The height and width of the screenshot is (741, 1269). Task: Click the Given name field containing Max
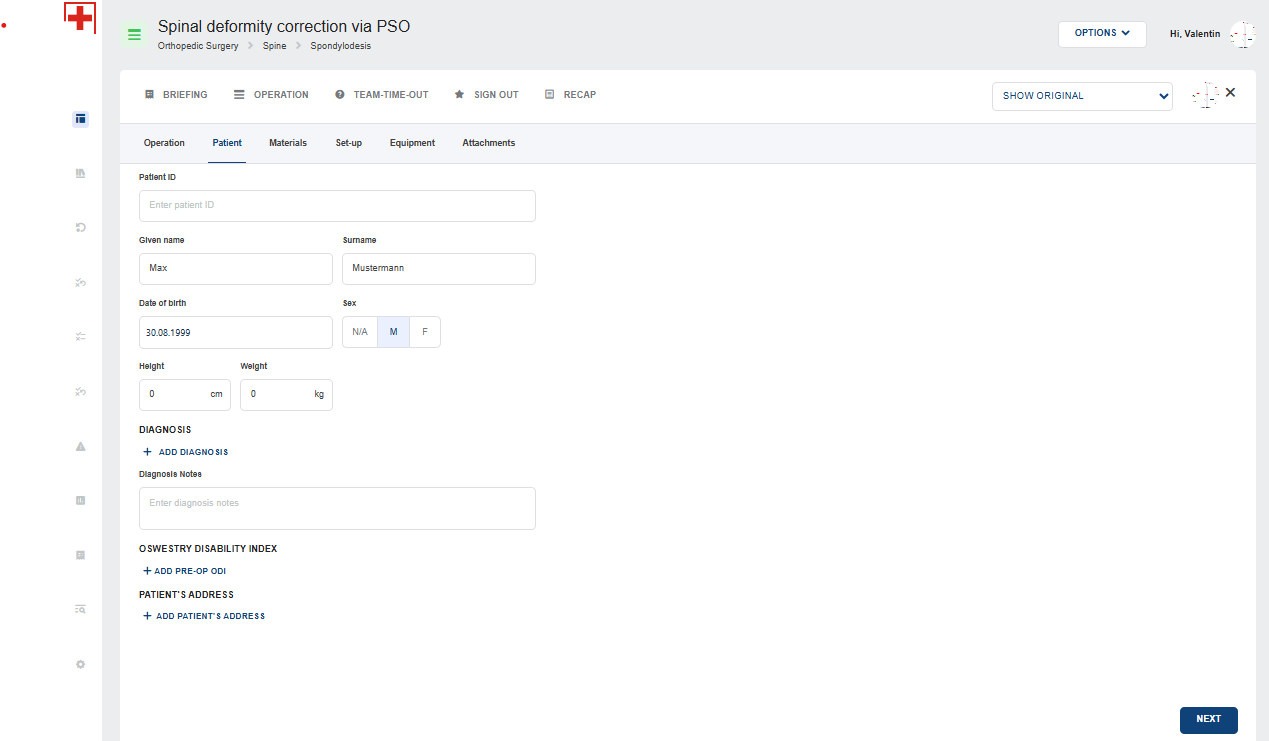click(236, 269)
